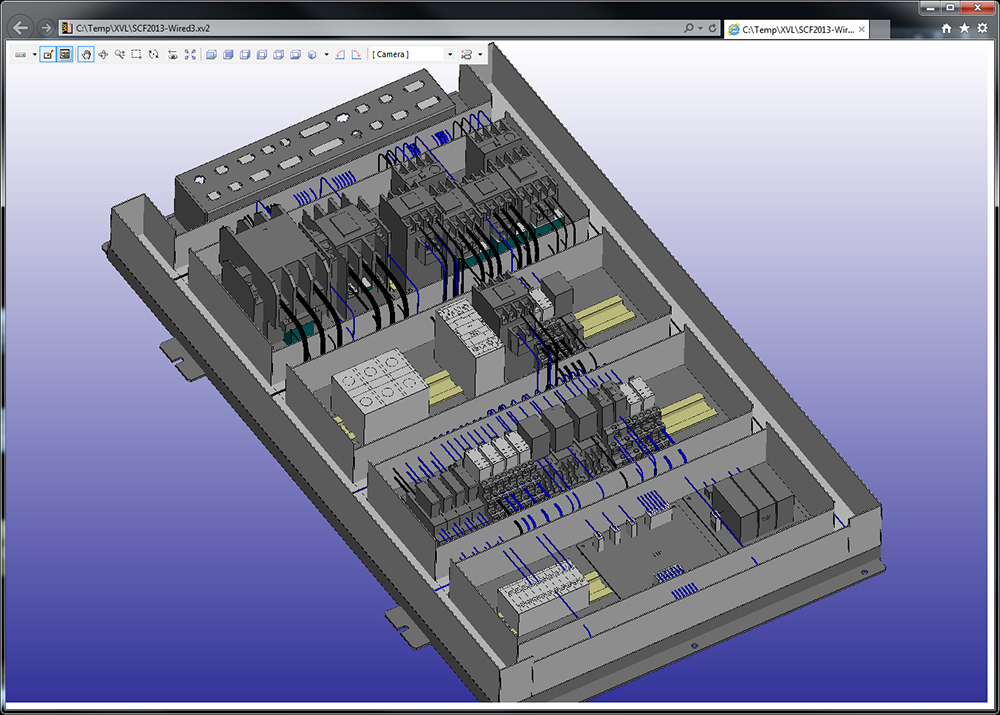Expand the isometric view dropdown arrow
The image size is (1000, 715).
[325, 54]
